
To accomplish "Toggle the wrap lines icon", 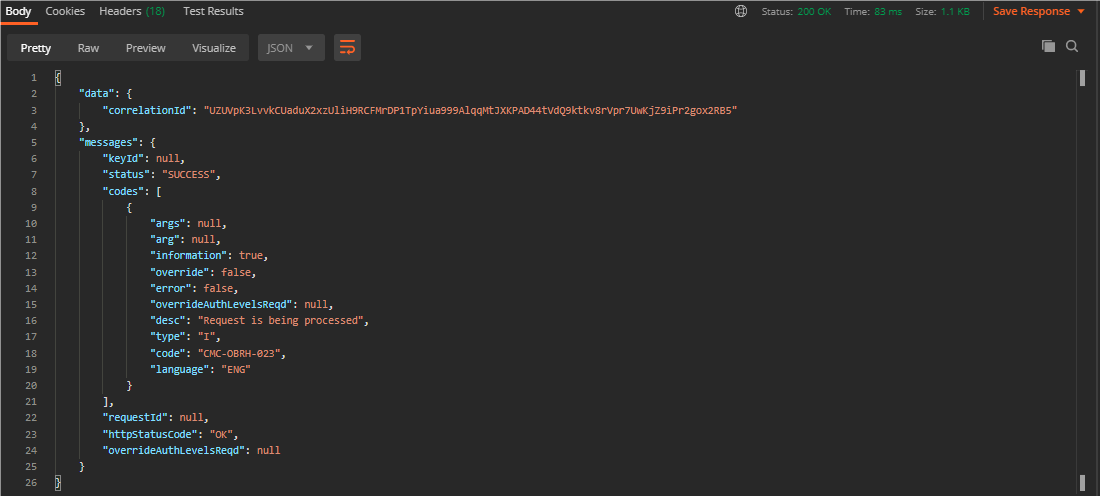I will coord(347,48).
